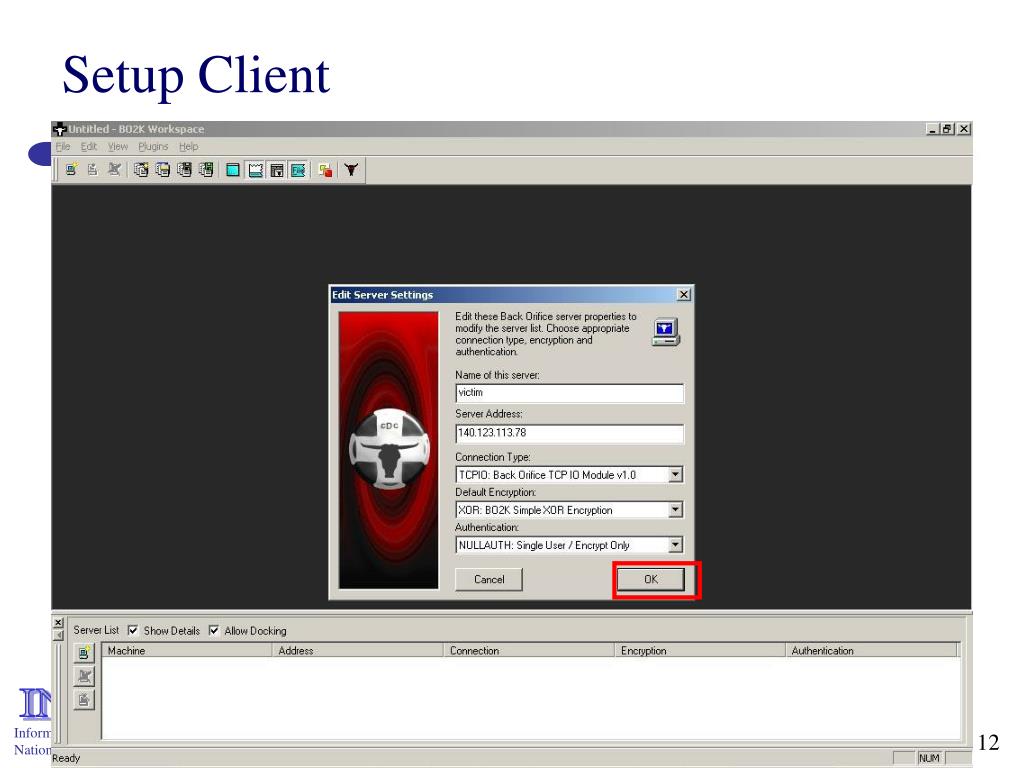
Task: Click the Connection column header
Action: pos(529,650)
